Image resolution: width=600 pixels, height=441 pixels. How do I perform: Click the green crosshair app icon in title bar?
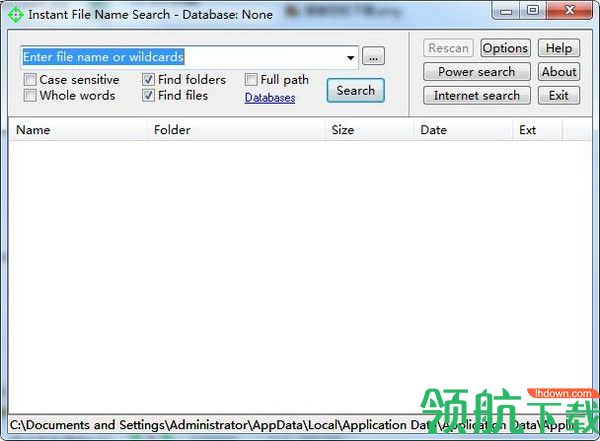(16, 15)
